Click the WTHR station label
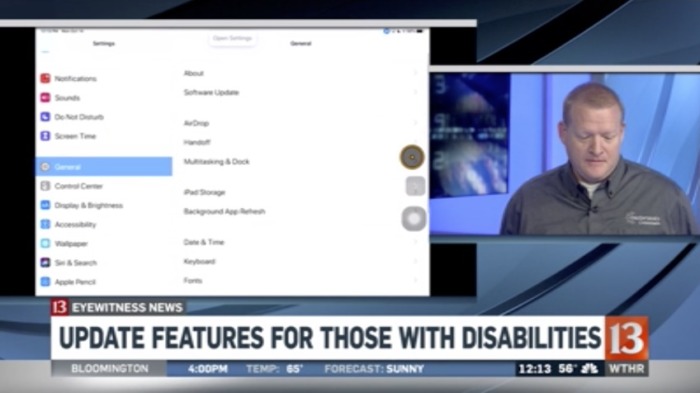The width and height of the screenshot is (700, 393). pos(626,369)
